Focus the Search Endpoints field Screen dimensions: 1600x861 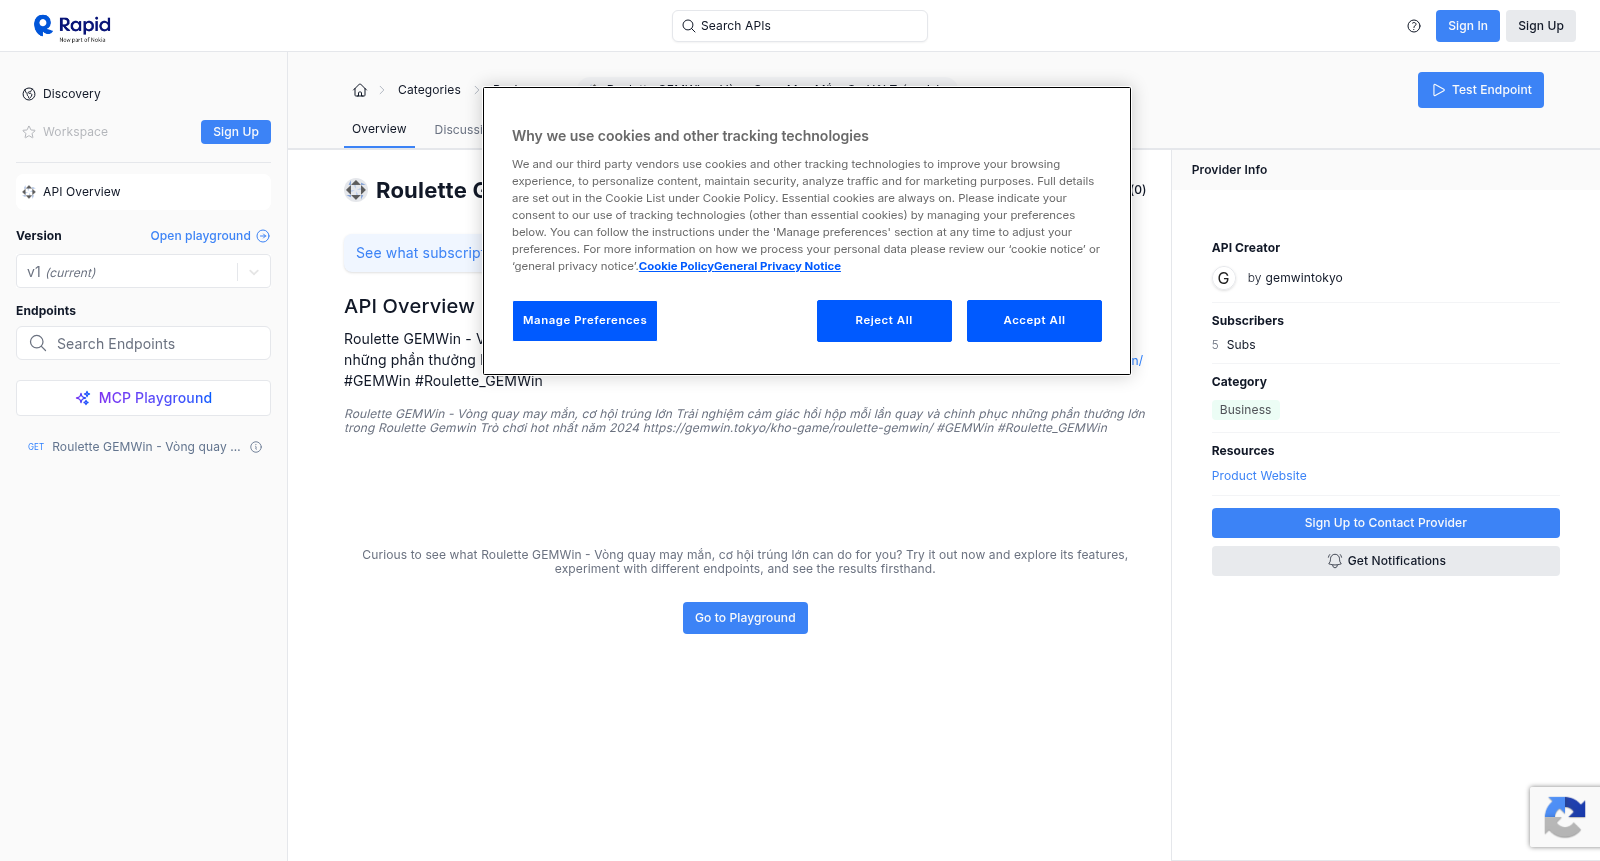[143, 343]
